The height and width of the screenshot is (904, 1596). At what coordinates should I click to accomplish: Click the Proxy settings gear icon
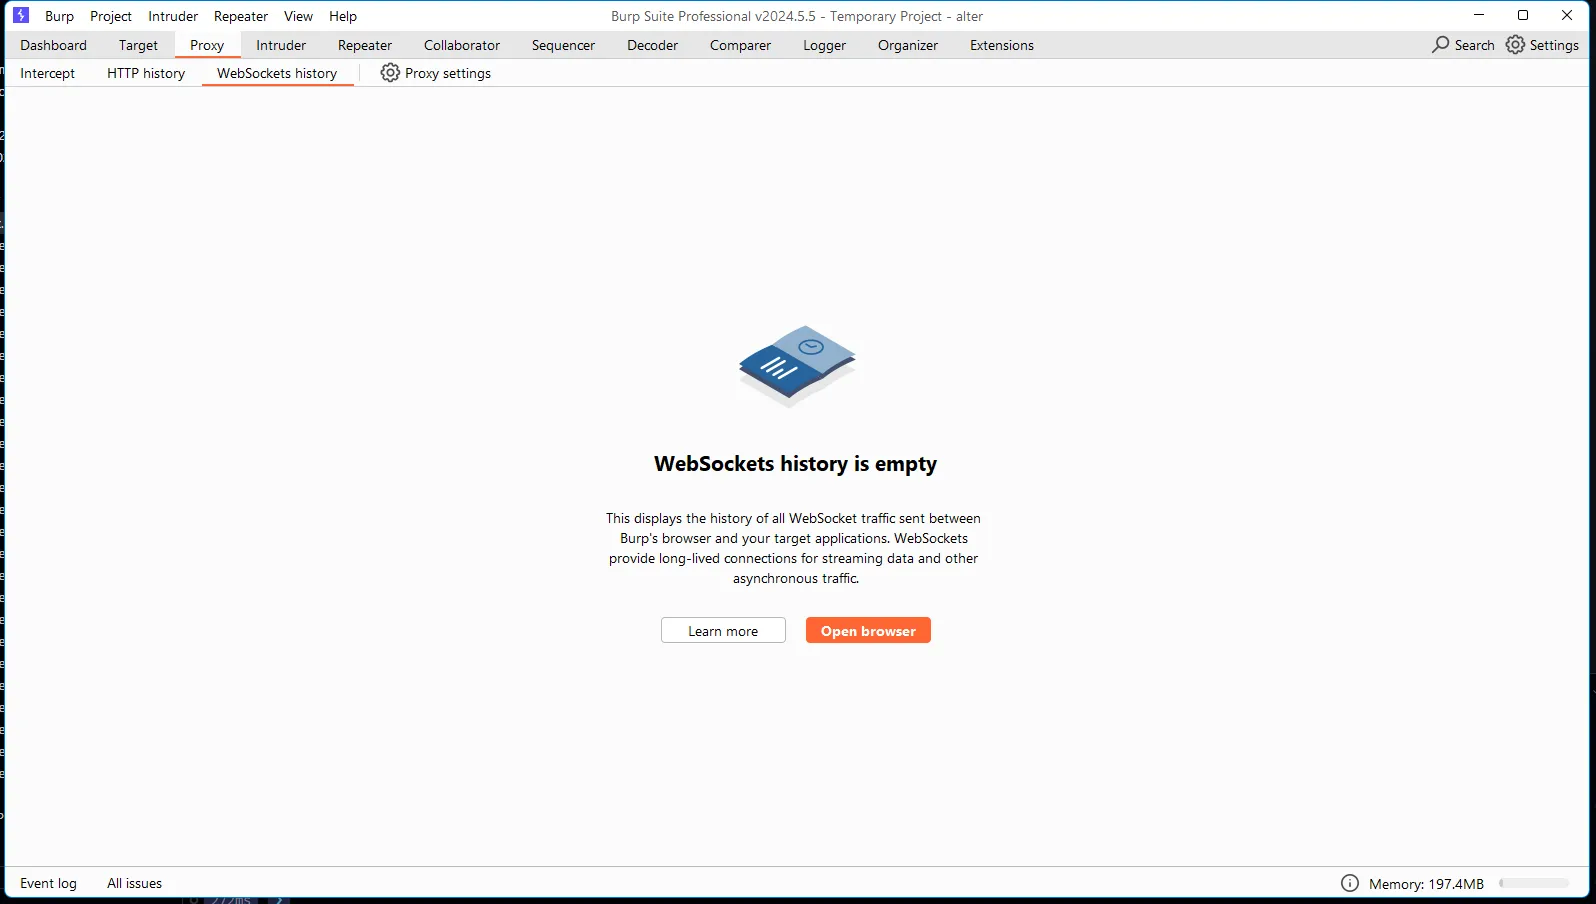coord(390,73)
